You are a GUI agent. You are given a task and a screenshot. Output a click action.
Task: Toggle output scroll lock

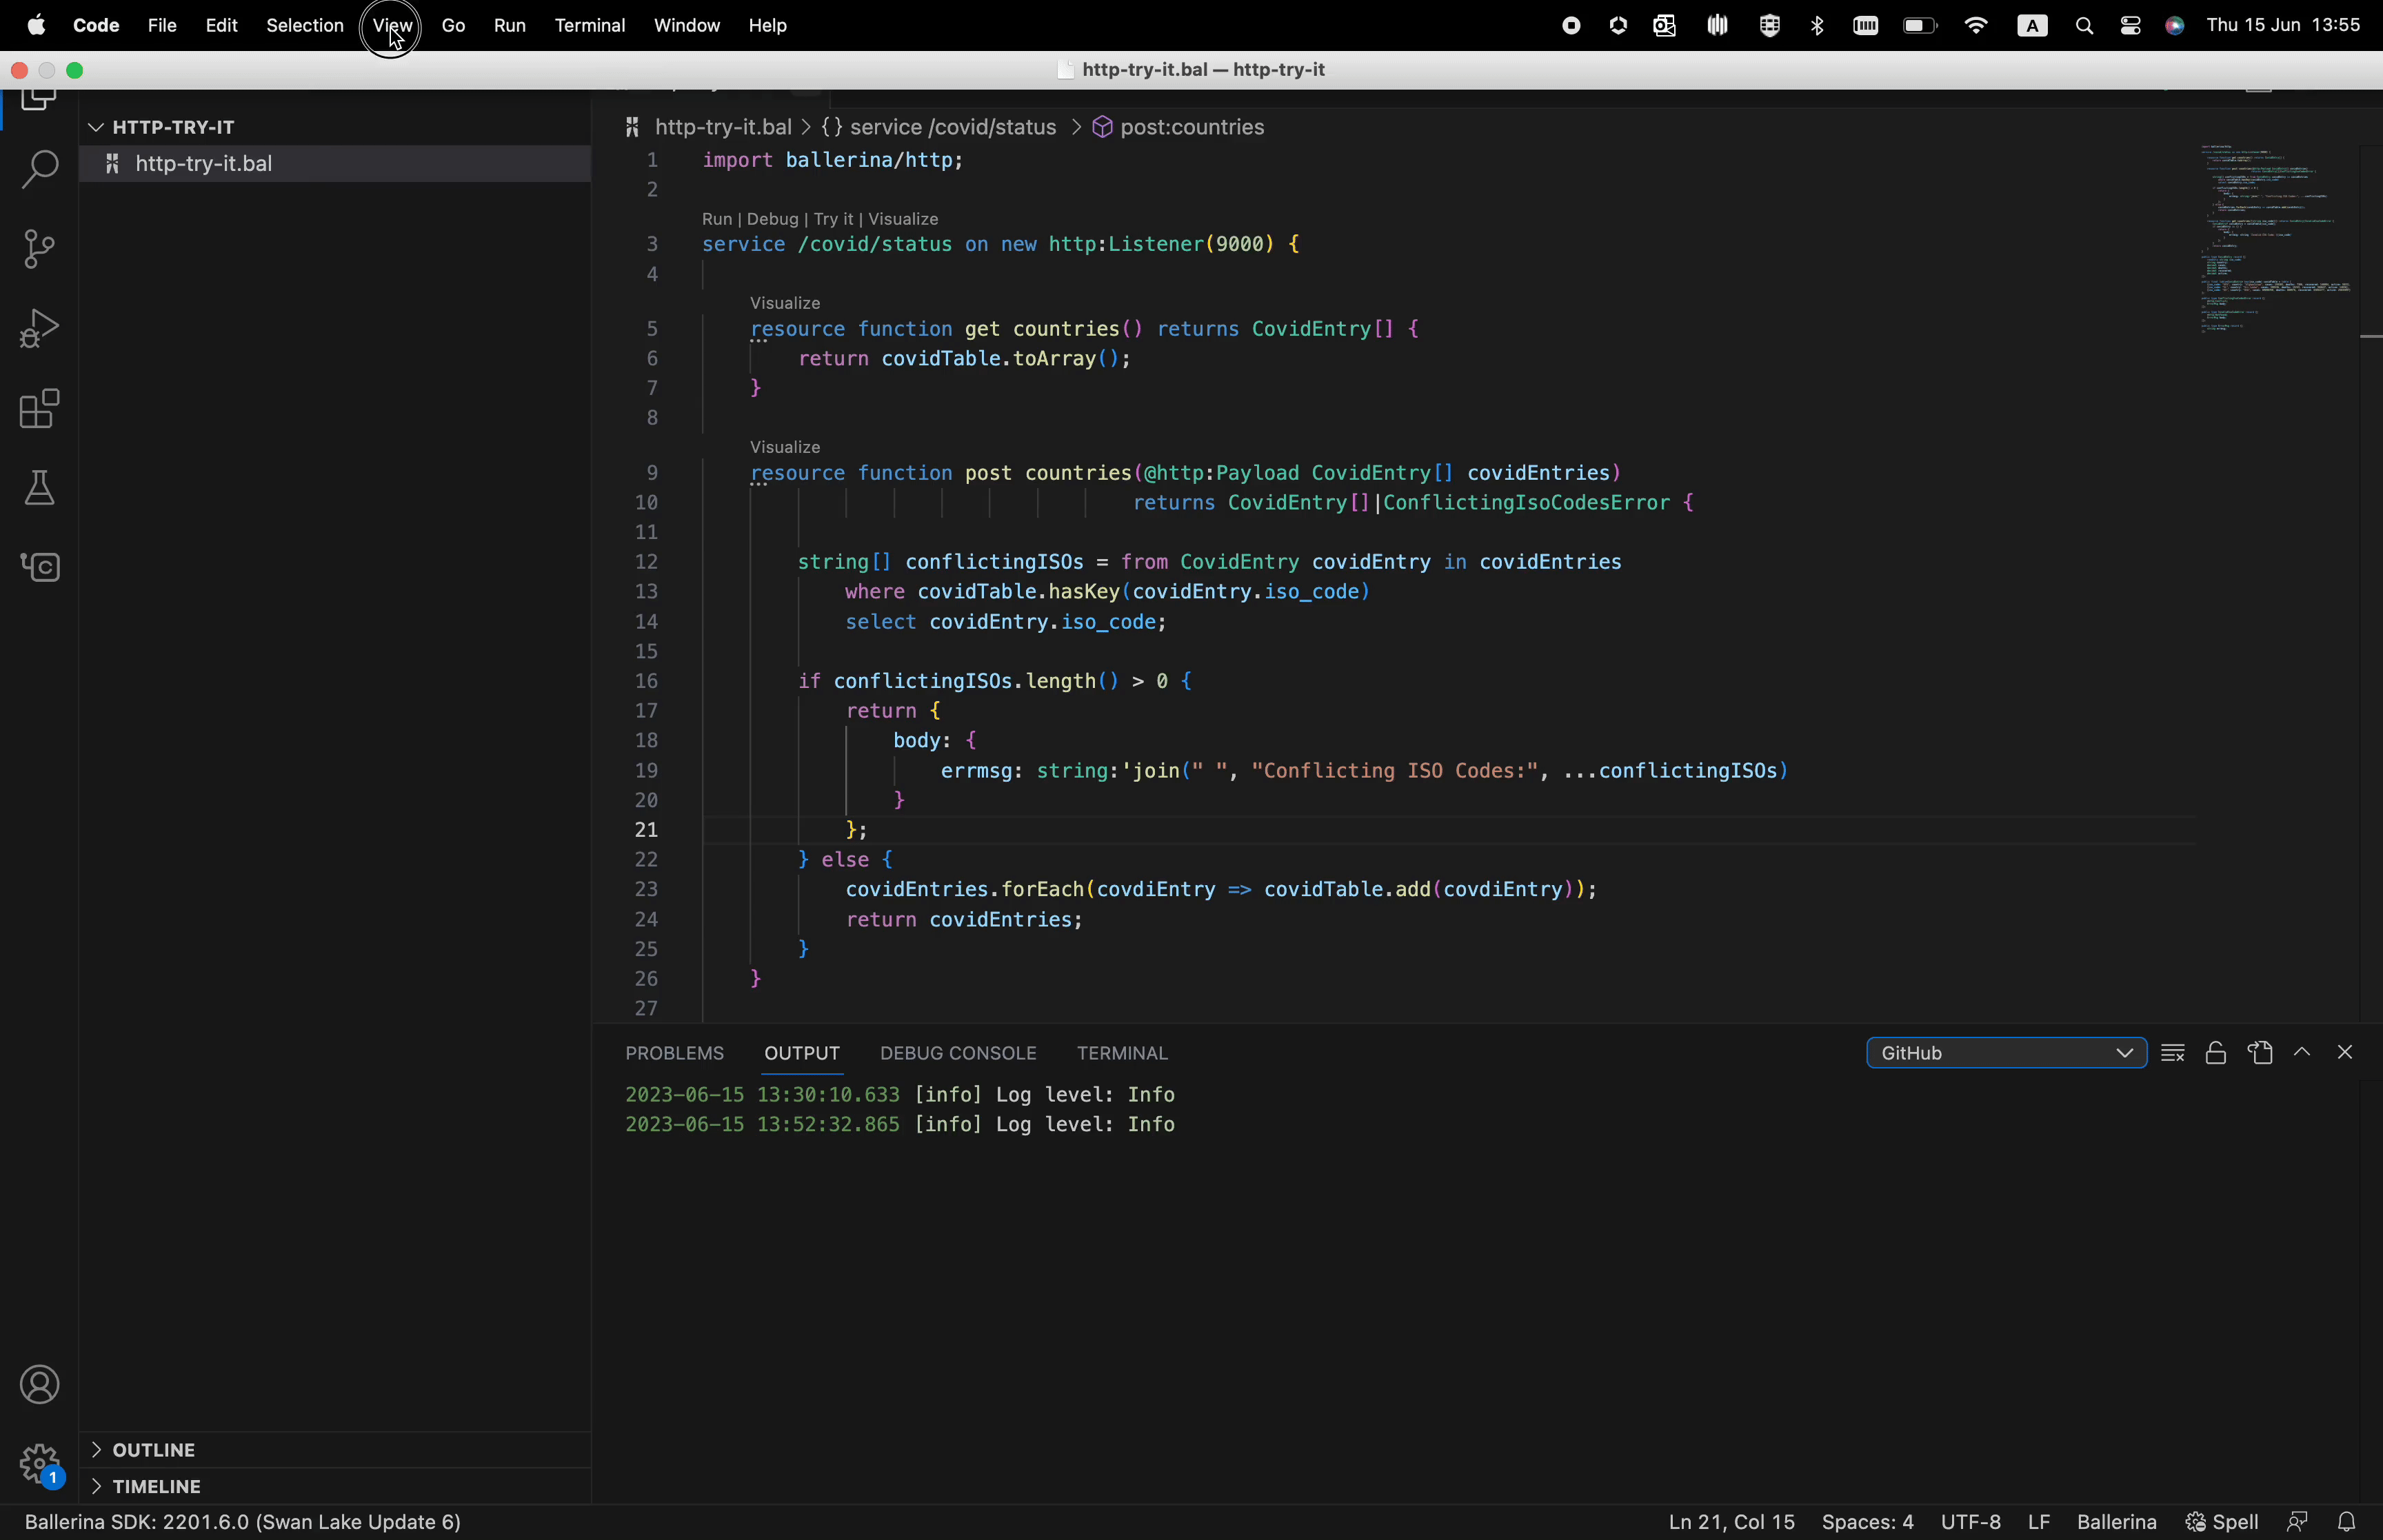(2216, 1053)
